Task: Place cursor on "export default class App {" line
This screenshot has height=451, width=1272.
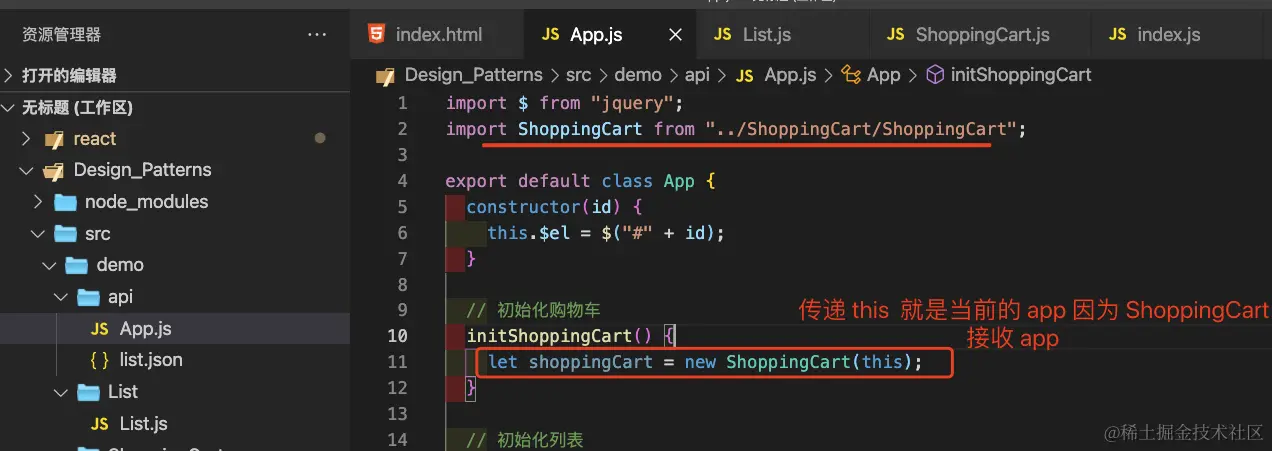Action: tap(579, 181)
